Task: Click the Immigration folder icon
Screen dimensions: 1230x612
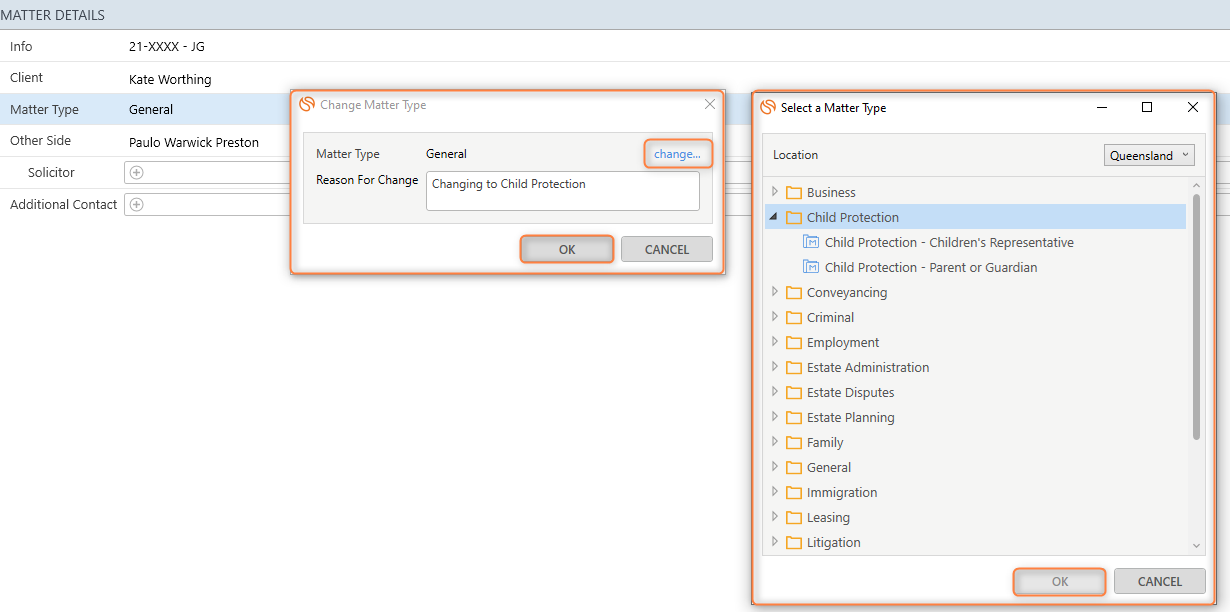Action: click(x=794, y=492)
